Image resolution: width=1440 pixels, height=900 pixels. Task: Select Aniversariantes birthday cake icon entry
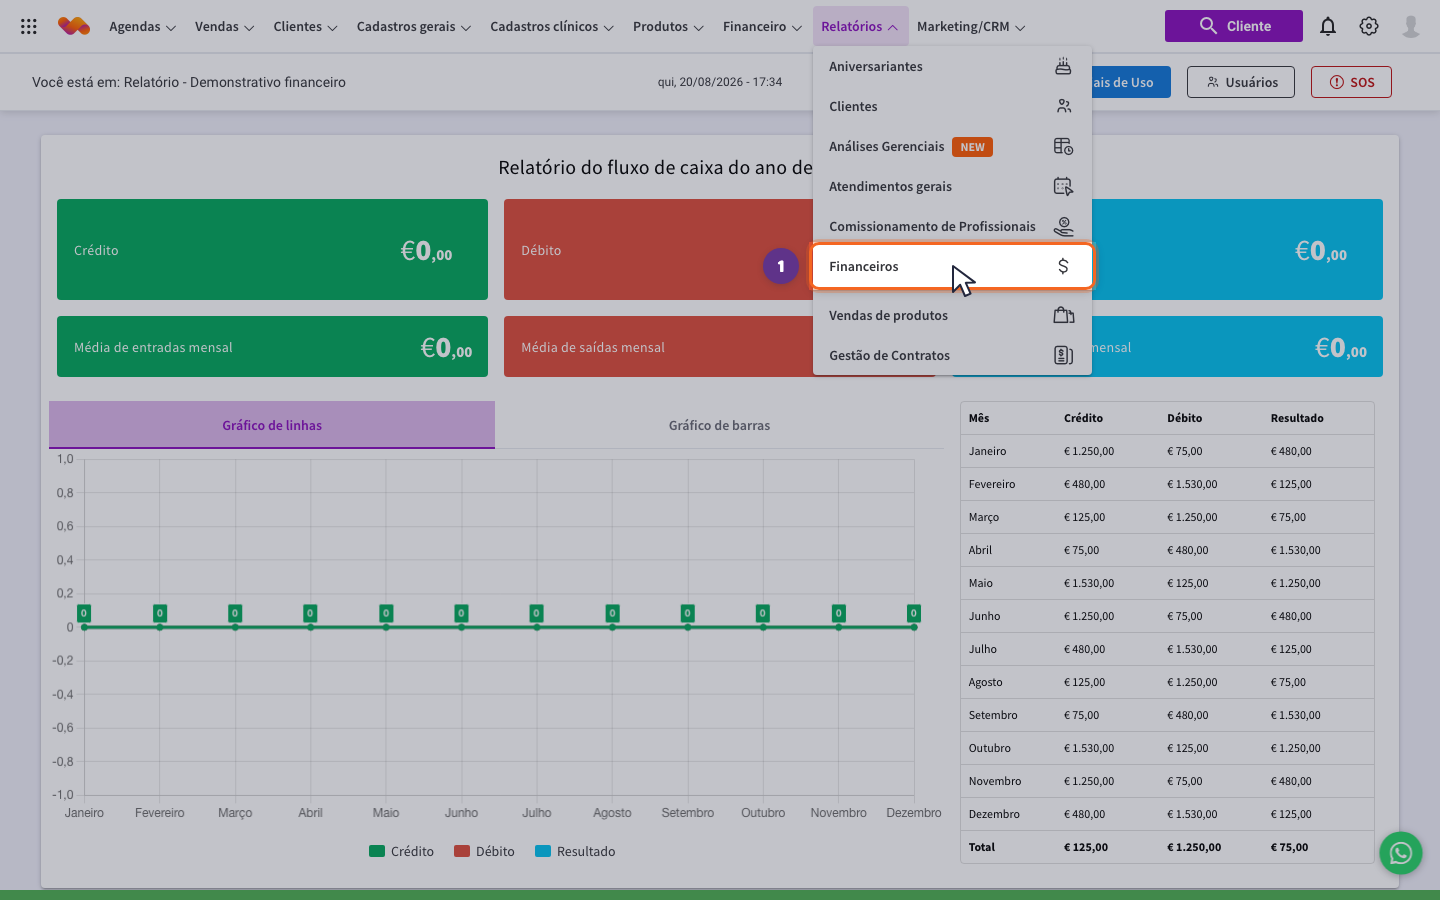pyautogui.click(x=1063, y=66)
